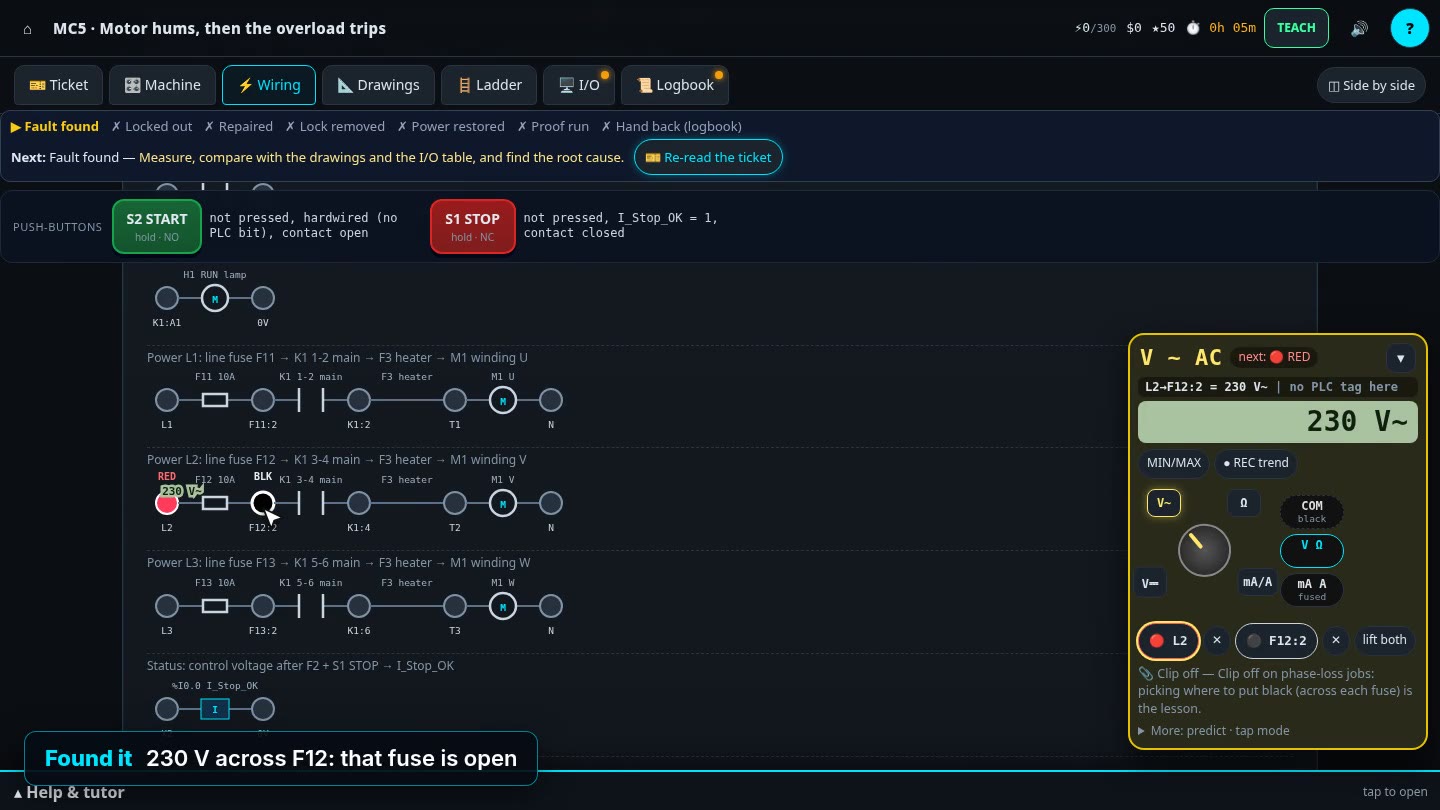Collapse the multimeter panel with the arrow

point(1400,358)
